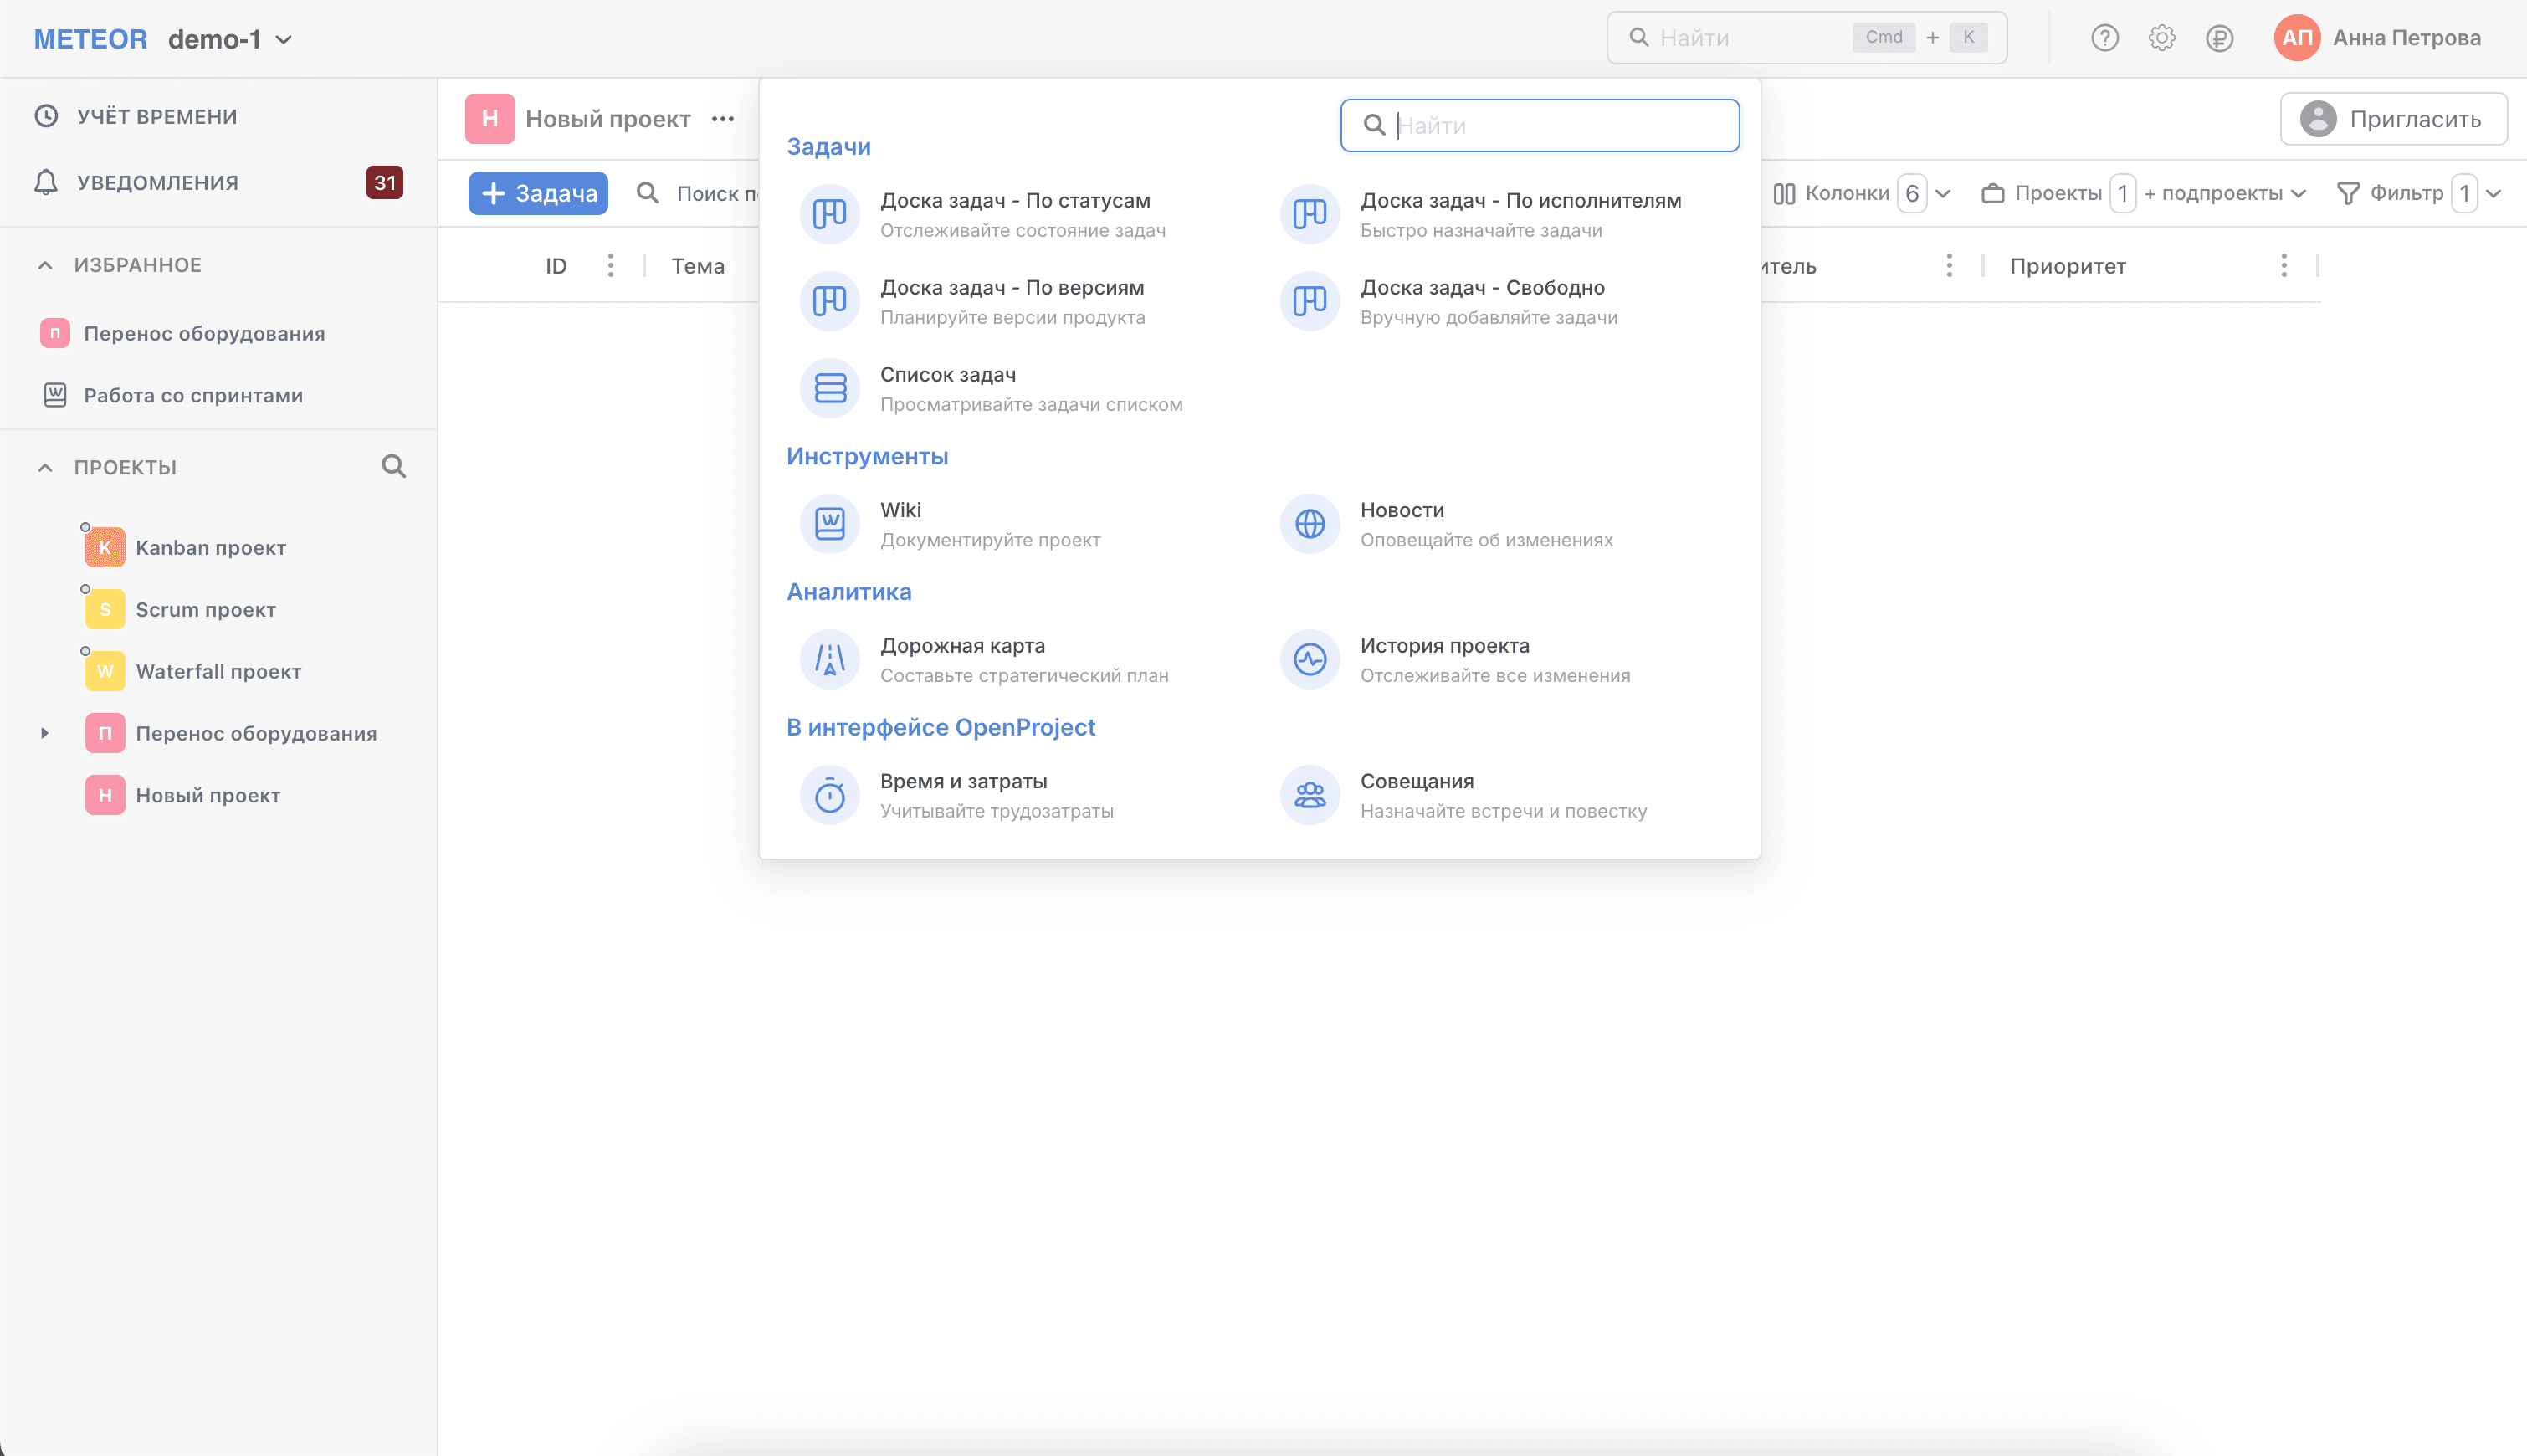Image resolution: width=2527 pixels, height=1456 pixels.
Task: Go to the METEOR home link
Action: (x=90, y=39)
